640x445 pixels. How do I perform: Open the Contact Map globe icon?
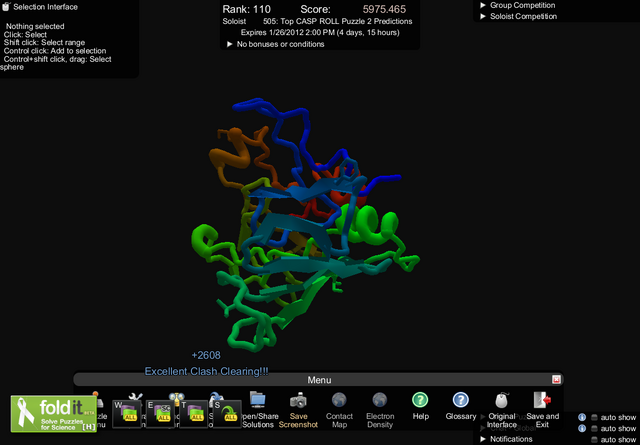click(x=339, y=400)
